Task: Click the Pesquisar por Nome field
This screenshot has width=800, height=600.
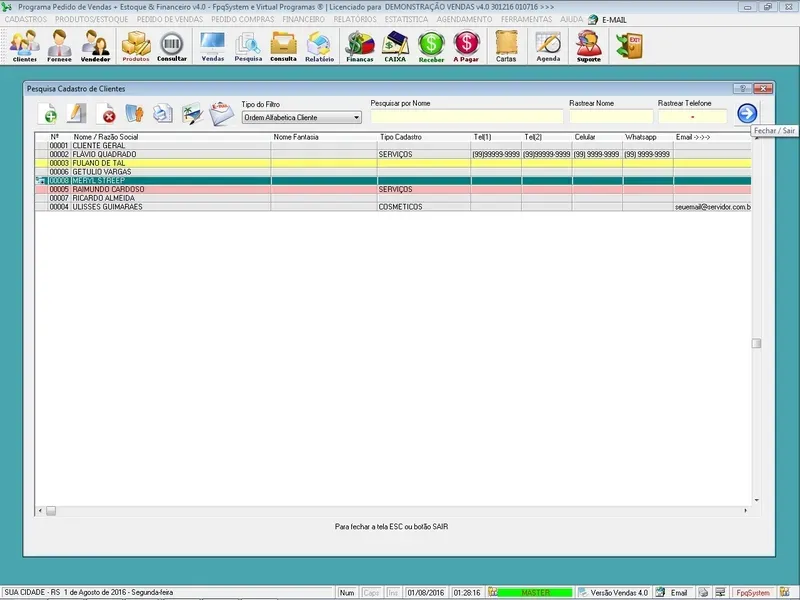Action: [466, 117]
